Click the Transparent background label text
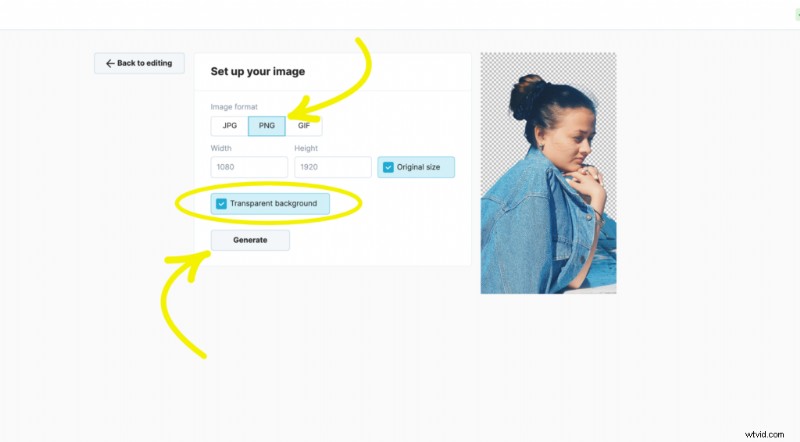Viewport: 800px width, 442px height. pos(273,203)
